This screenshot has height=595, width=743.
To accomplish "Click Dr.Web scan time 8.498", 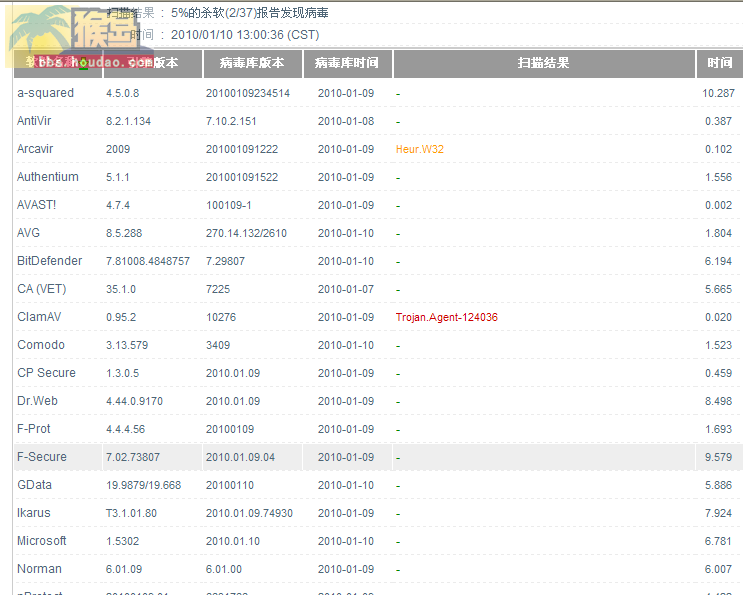I will pyautogui.click(x=718, y=401).
